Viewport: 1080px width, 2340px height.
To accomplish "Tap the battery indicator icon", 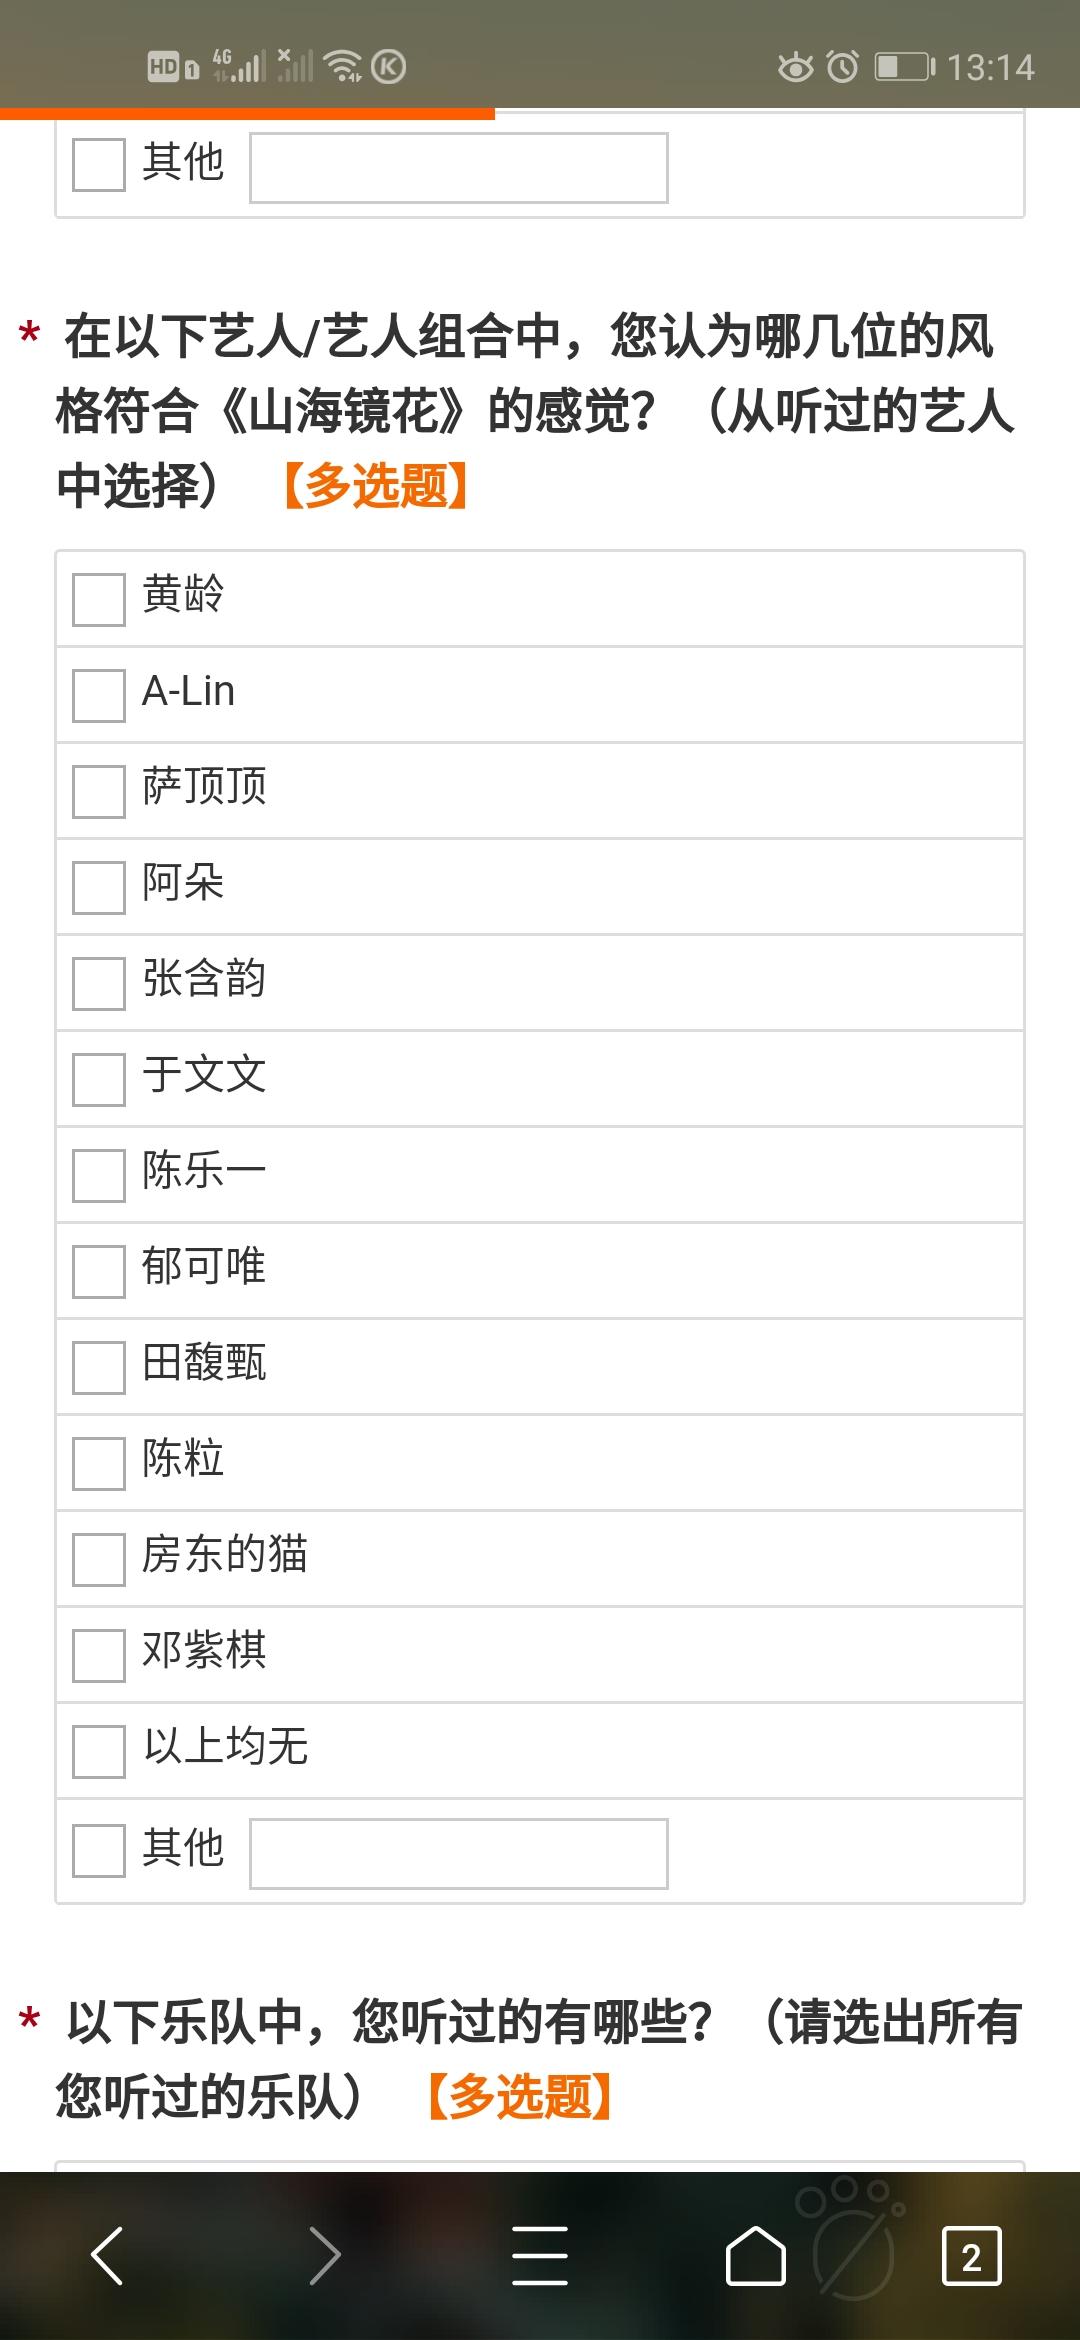I will [905, 67].
